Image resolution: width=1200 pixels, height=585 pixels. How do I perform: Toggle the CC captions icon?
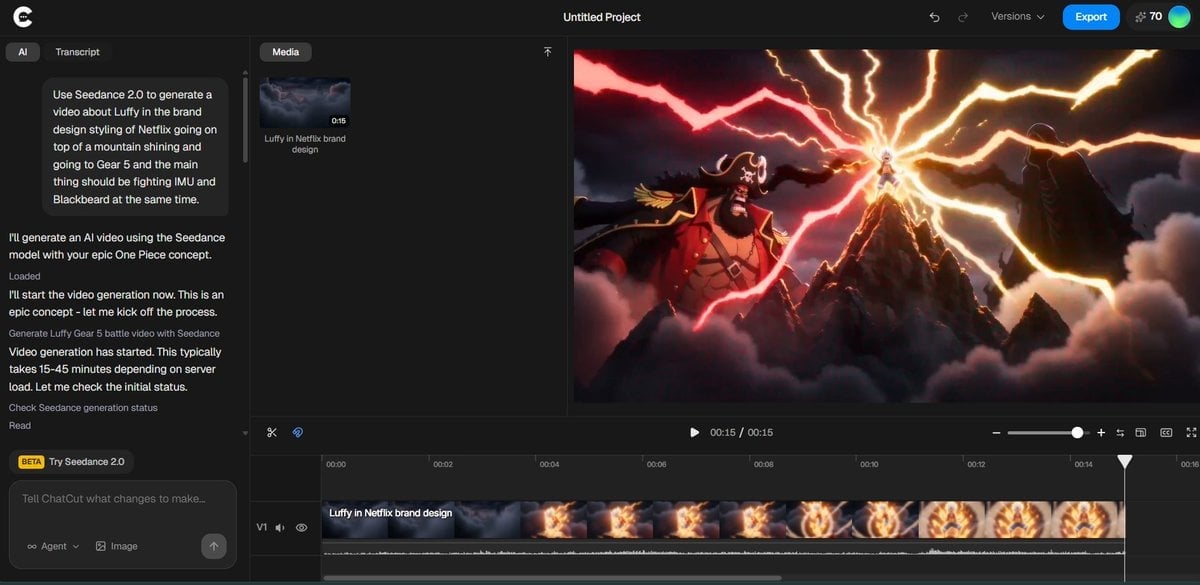tap(1166, 433)
